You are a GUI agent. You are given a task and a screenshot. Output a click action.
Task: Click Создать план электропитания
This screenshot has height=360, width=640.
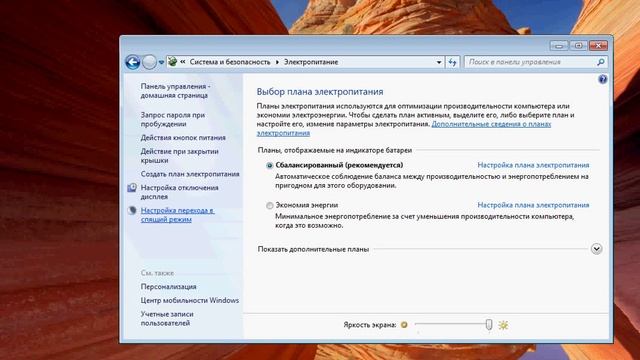pyautogui.click(x=190, y=174)
